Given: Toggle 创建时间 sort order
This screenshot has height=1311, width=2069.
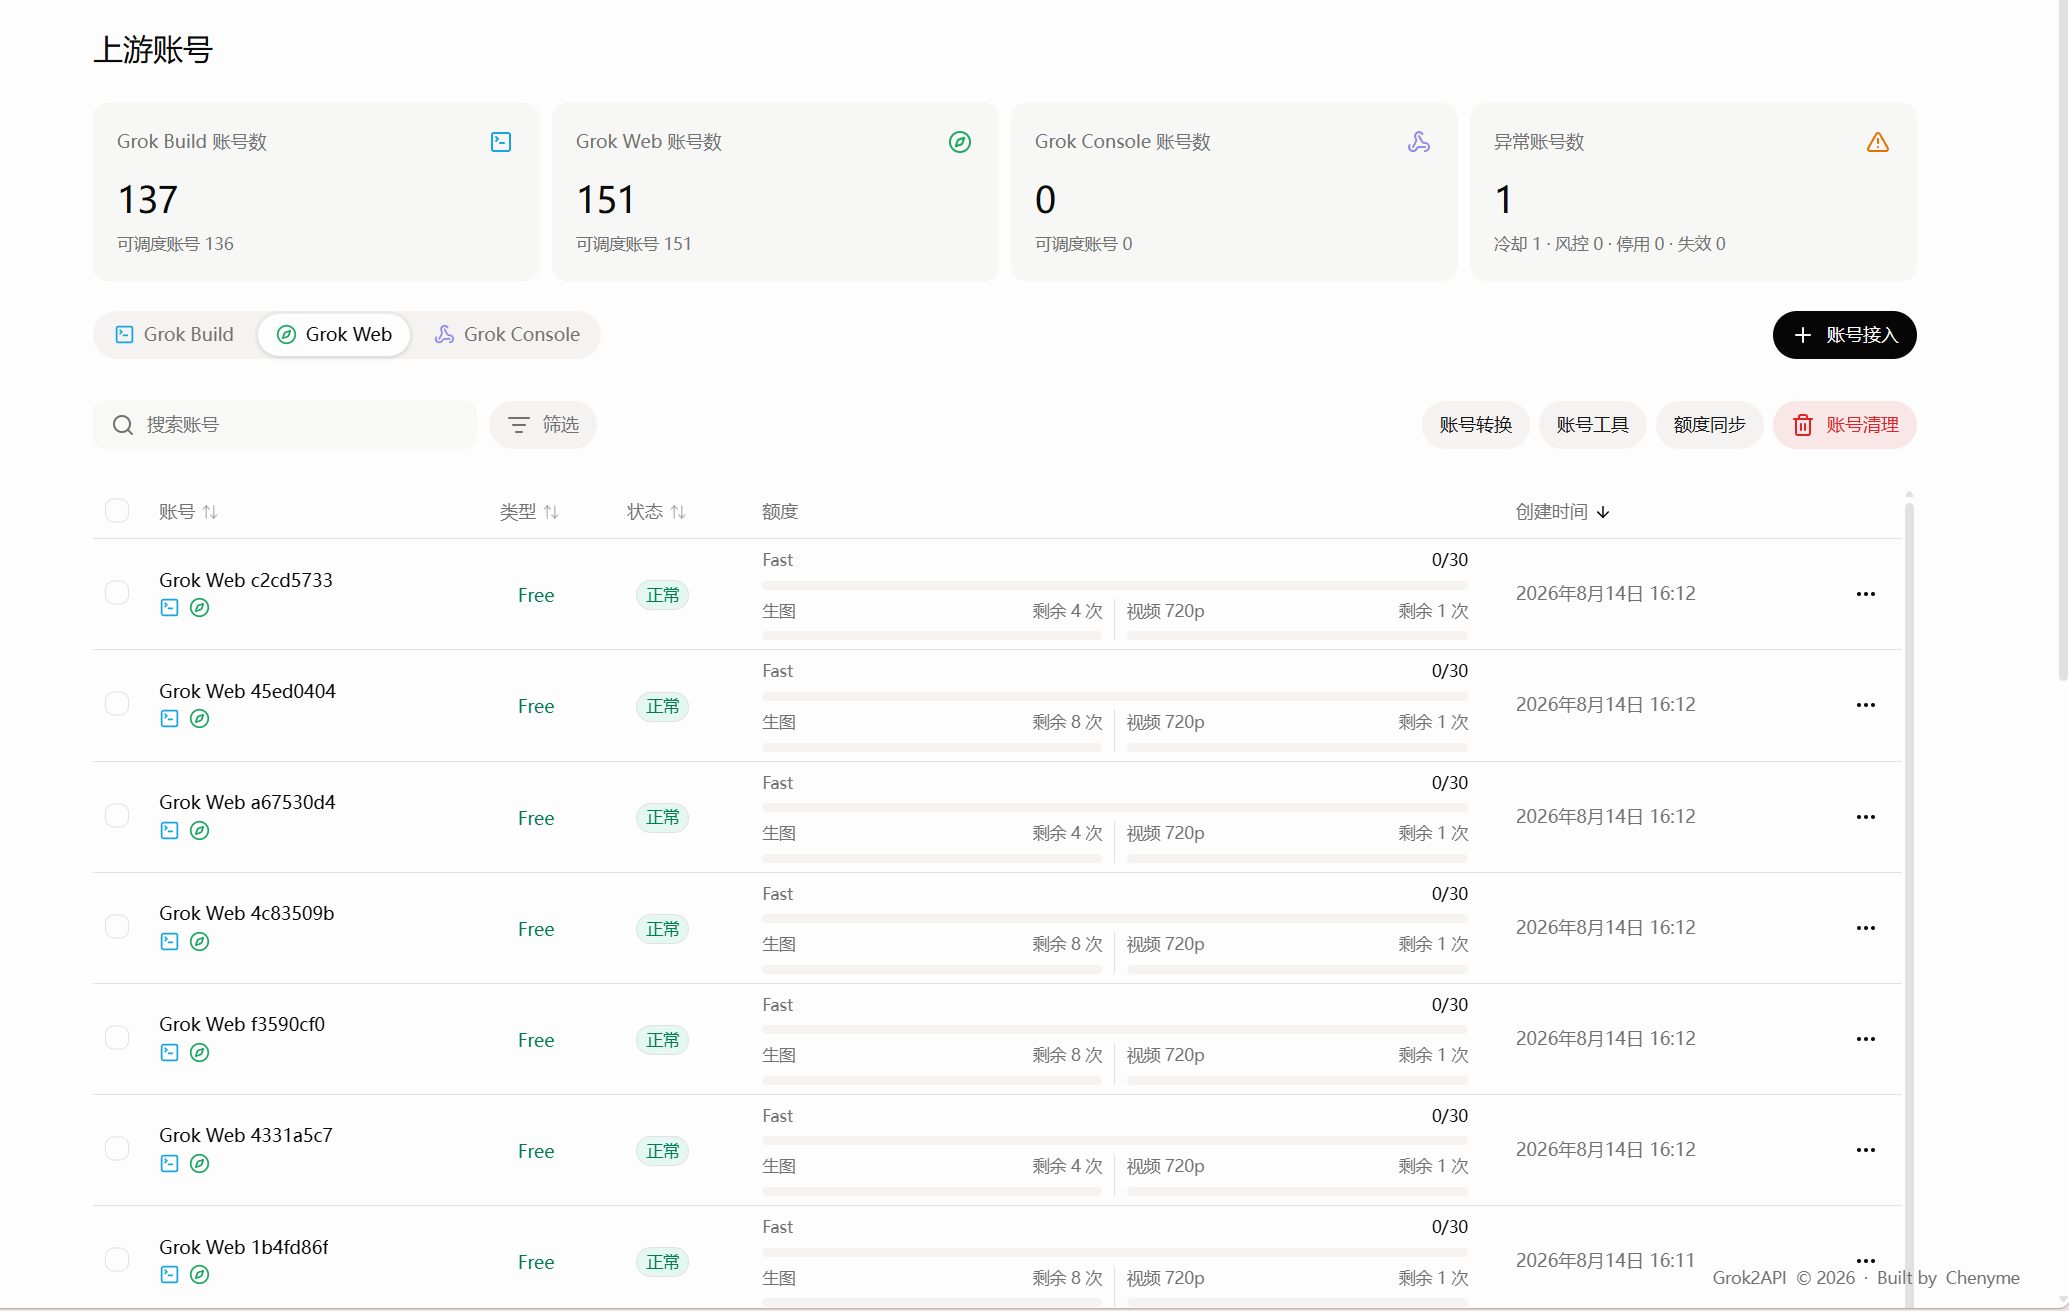Looking at the screenshot, I should click(x=1563, y=512).
